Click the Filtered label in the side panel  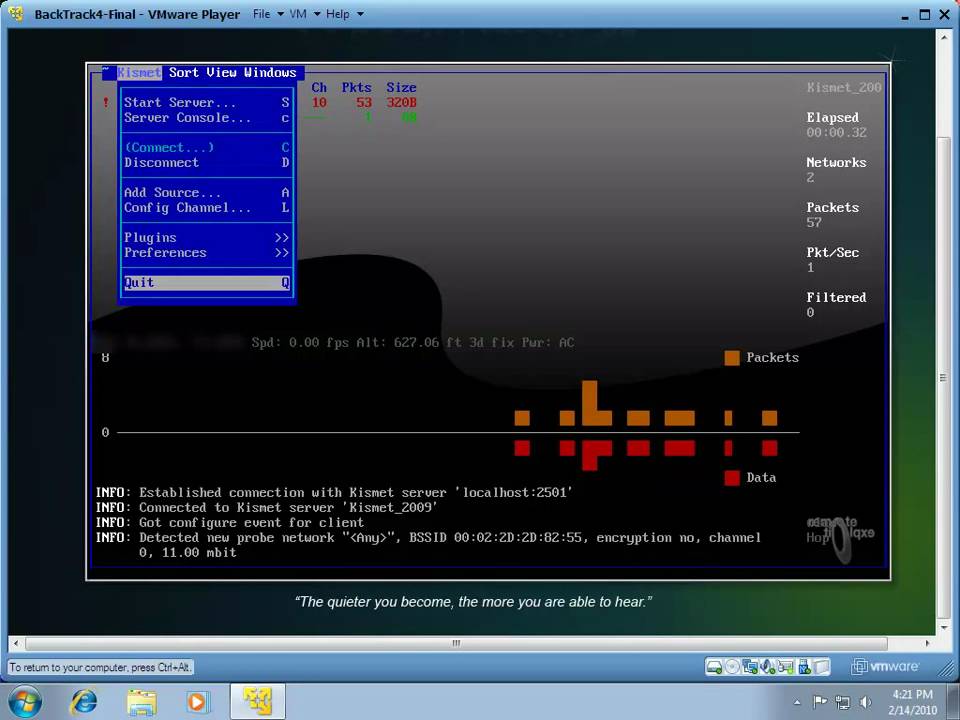[836, 298]
